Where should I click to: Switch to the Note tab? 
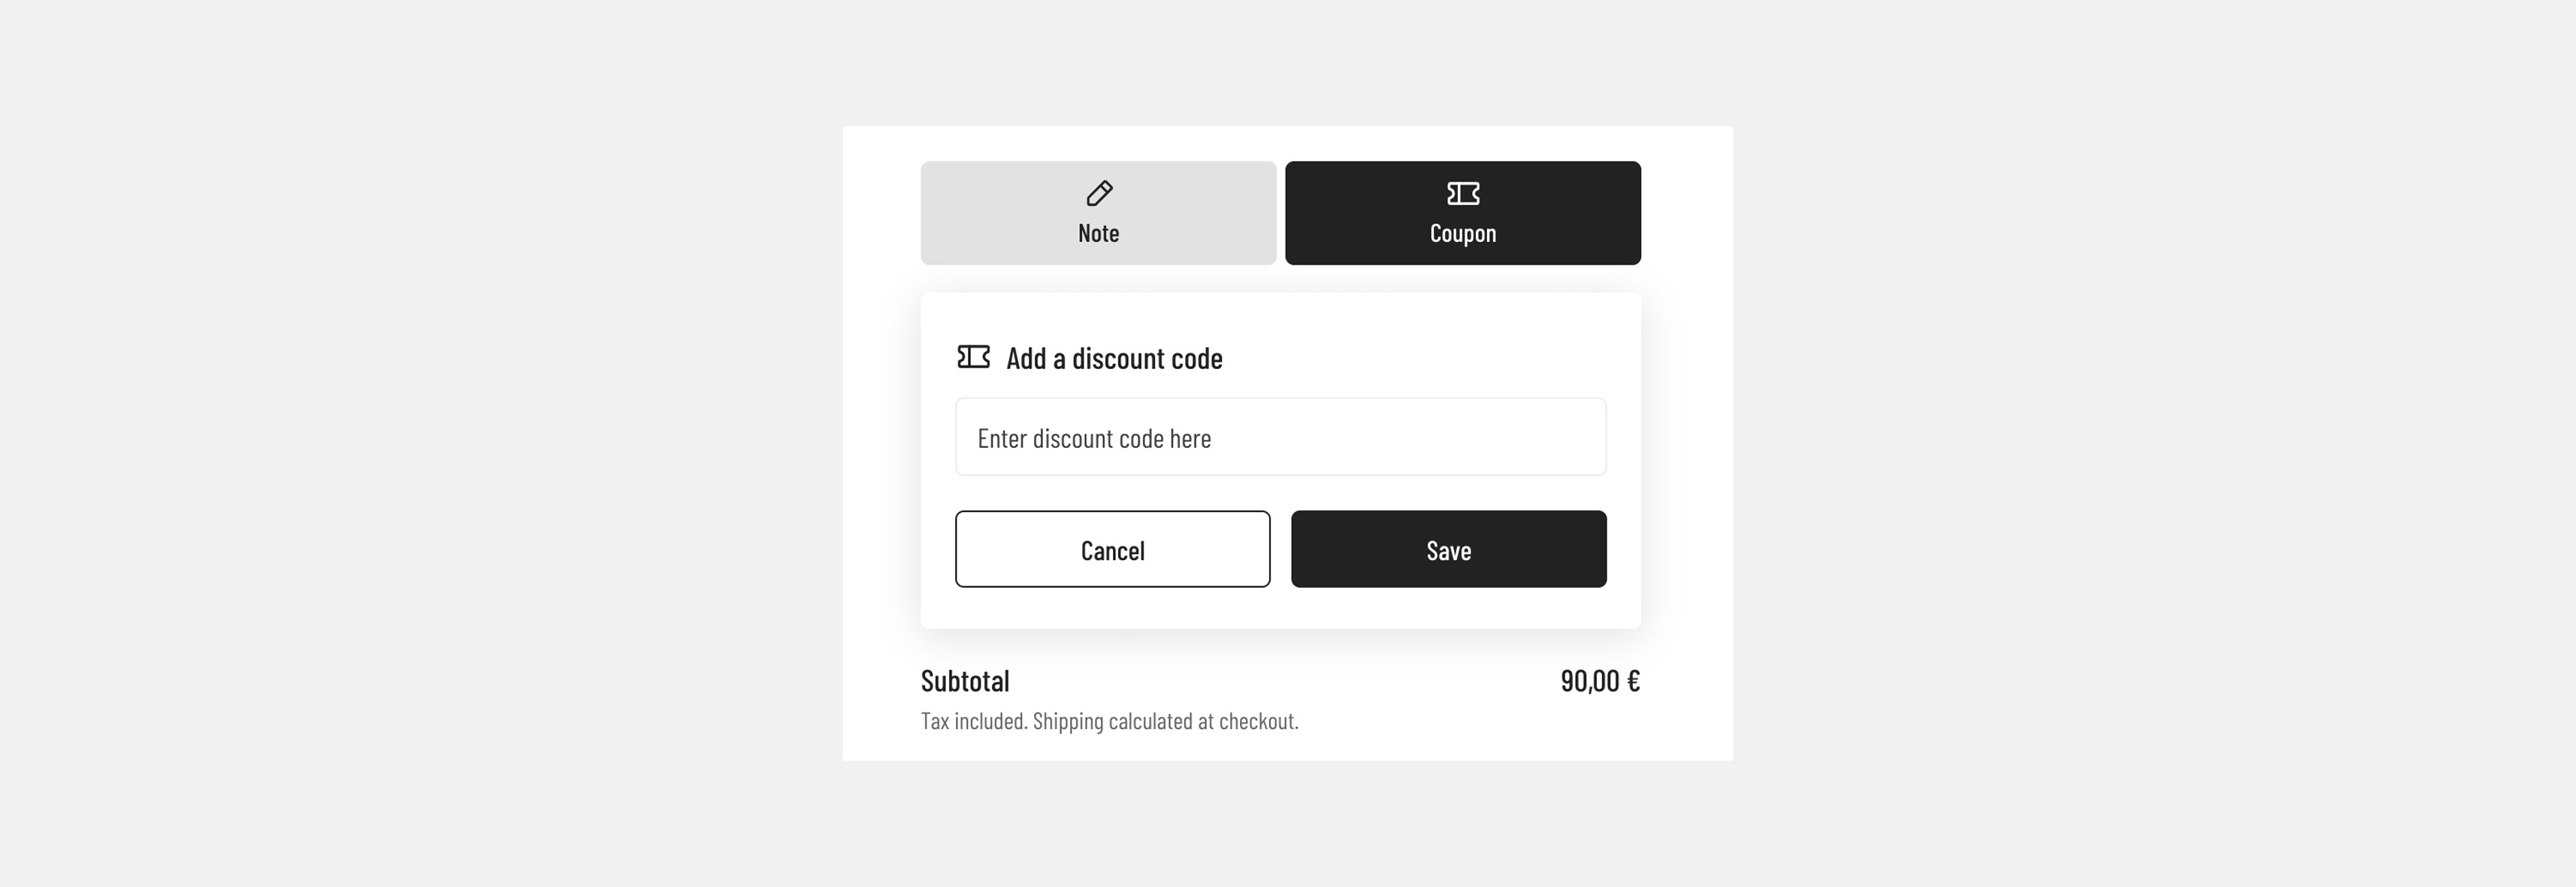(x=1098, y=213)
